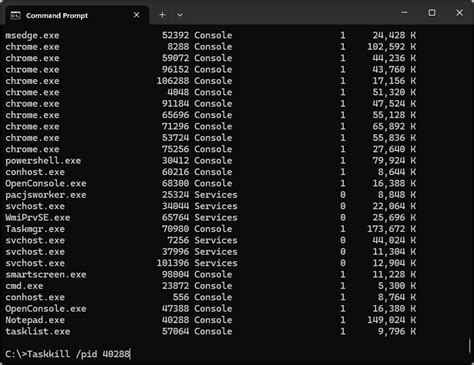Click Notepad.exe process name

35,320
